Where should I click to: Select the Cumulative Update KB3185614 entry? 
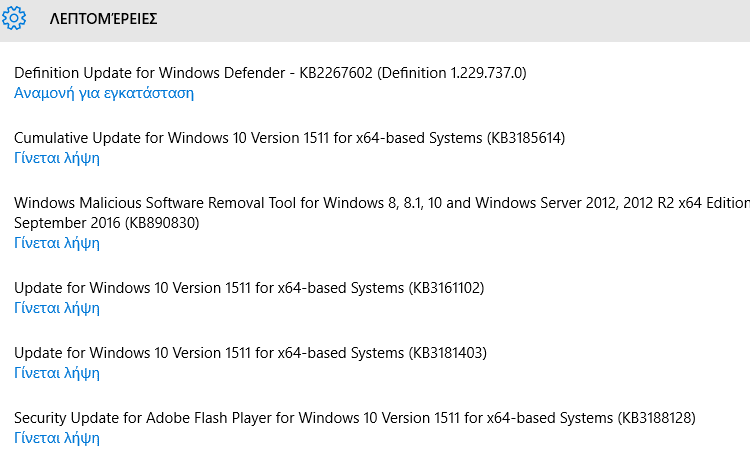coord(289,138)
